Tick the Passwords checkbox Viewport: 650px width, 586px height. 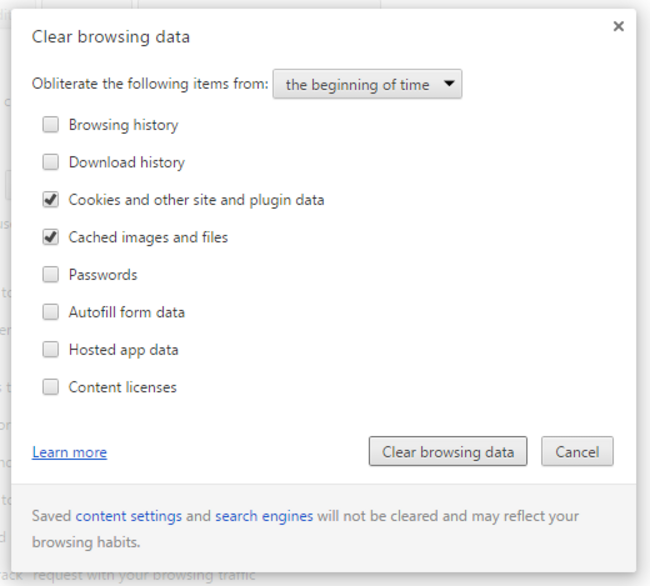(51, 274)
